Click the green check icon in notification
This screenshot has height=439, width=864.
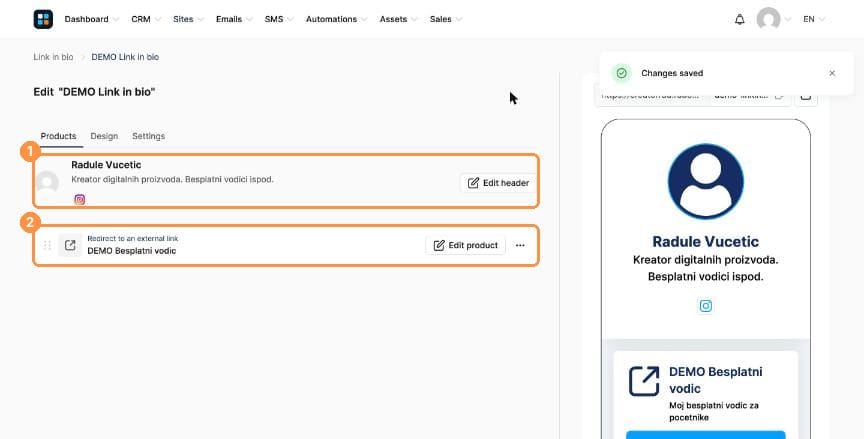click(x=622, y=73)
